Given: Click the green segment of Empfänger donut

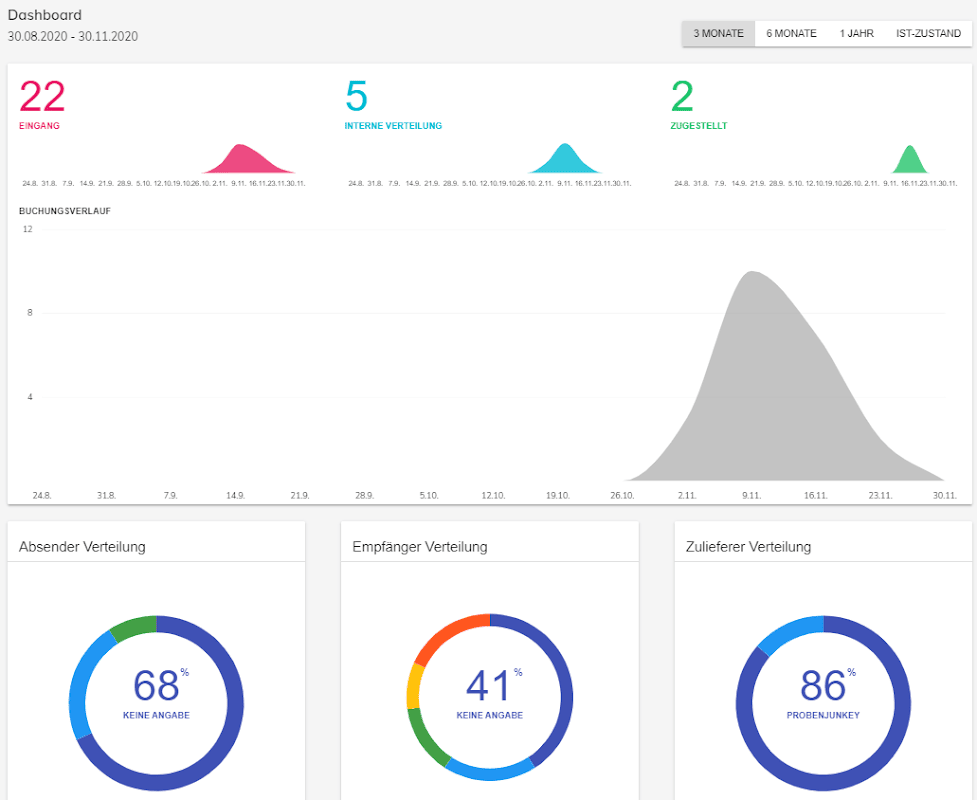Looking at the screenshot, I should click(425, 738).
